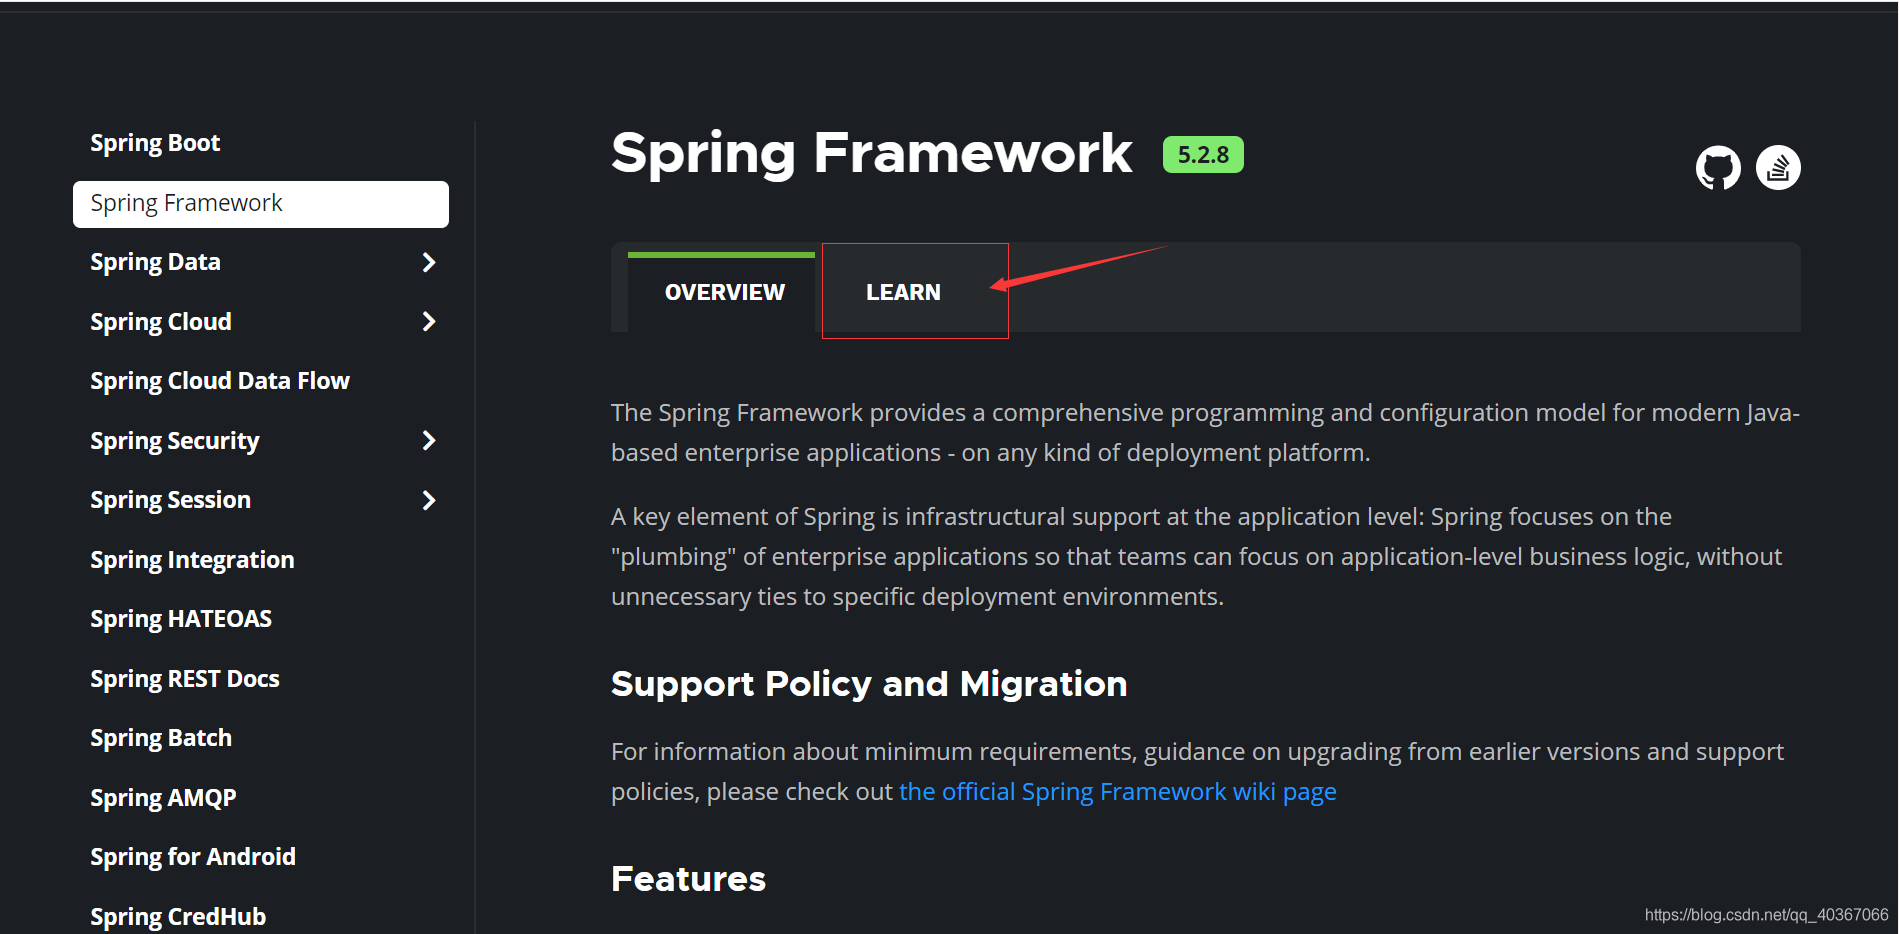Go to Spring Batch

point(161,738)
